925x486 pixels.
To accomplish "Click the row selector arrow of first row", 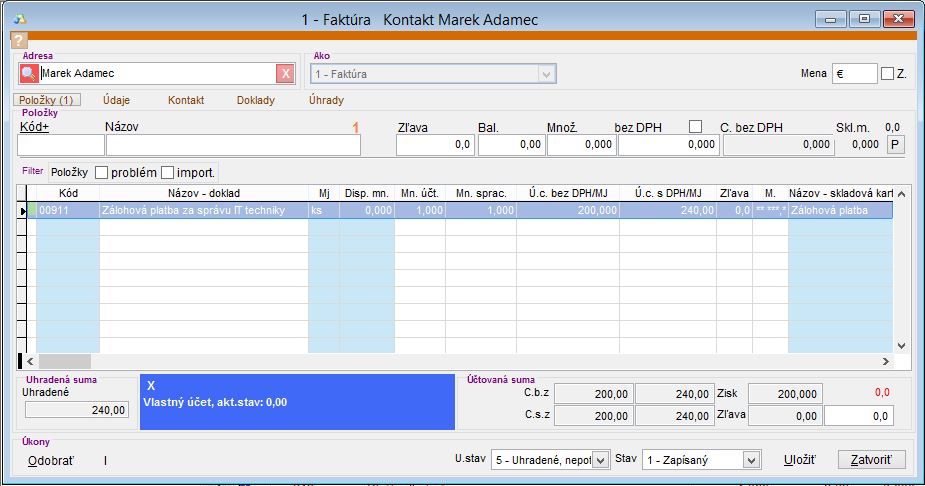I will pos(23,211).
